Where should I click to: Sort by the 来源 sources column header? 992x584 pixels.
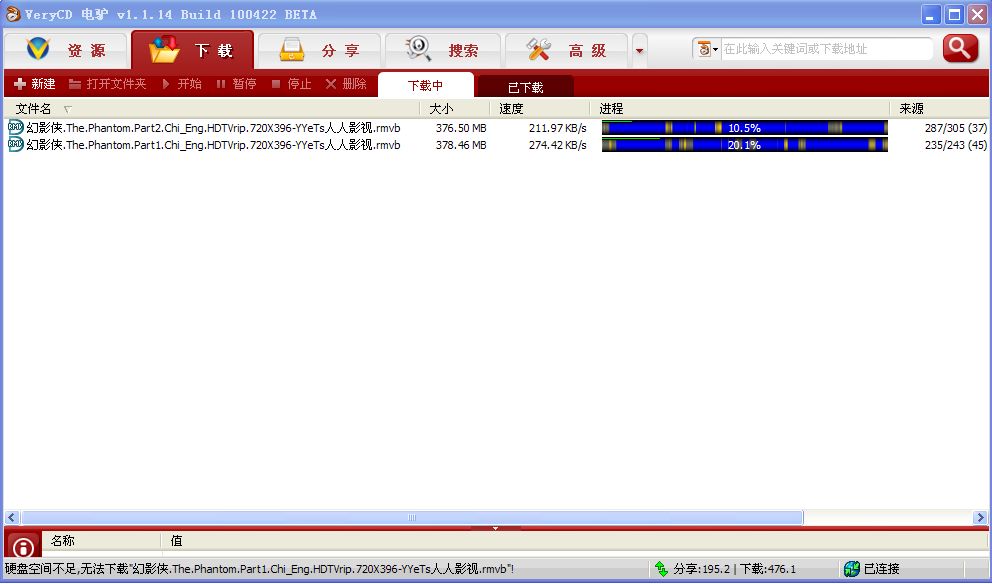click(939, 109)
